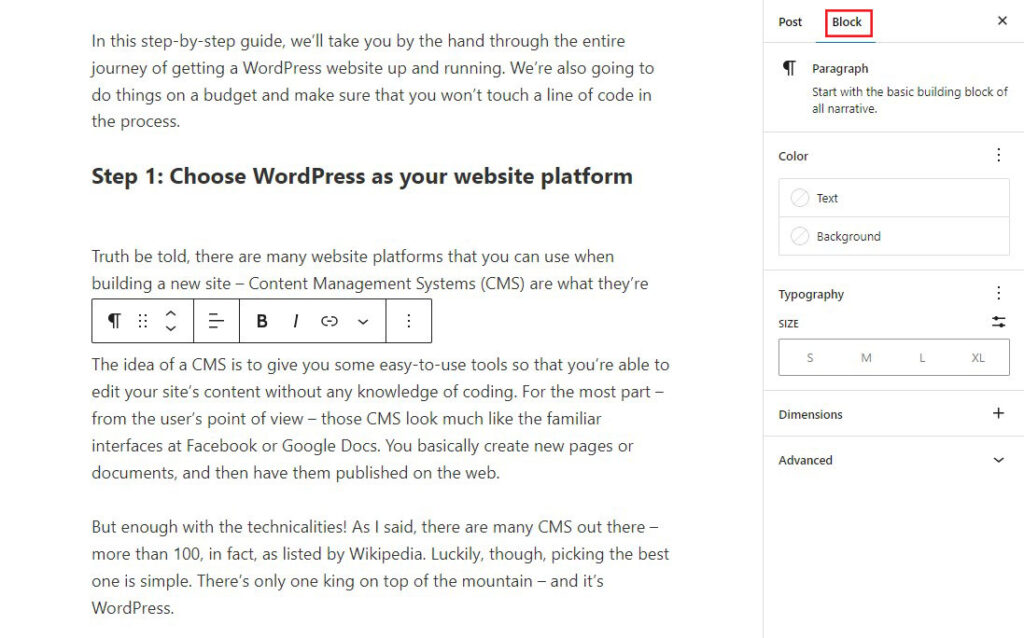Click the Paragraph block type icon
This screenshot has width=1024, height=638.
[x=113, y=321]
